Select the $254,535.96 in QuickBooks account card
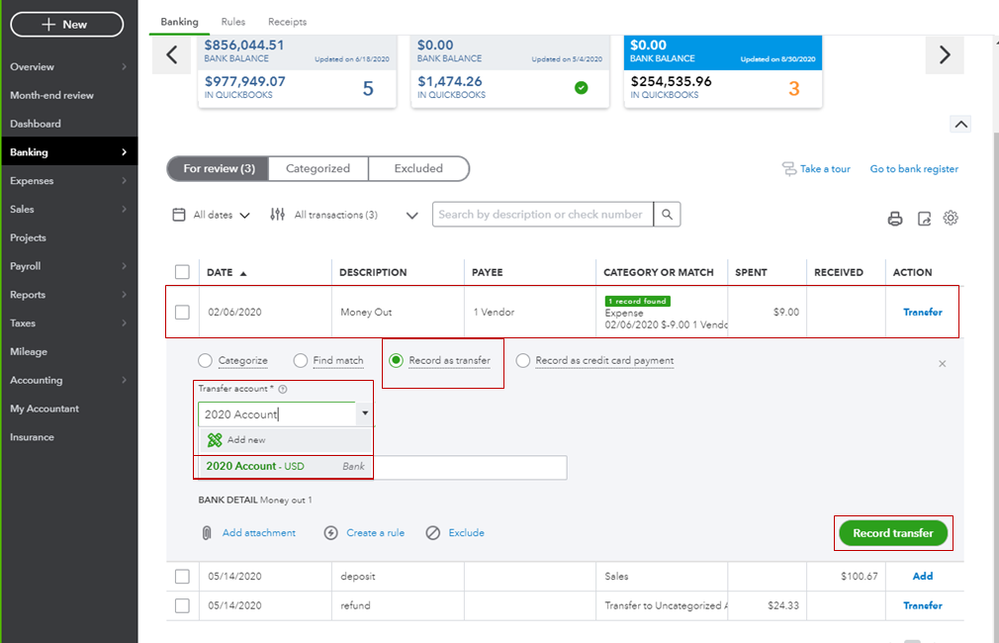 723,71
